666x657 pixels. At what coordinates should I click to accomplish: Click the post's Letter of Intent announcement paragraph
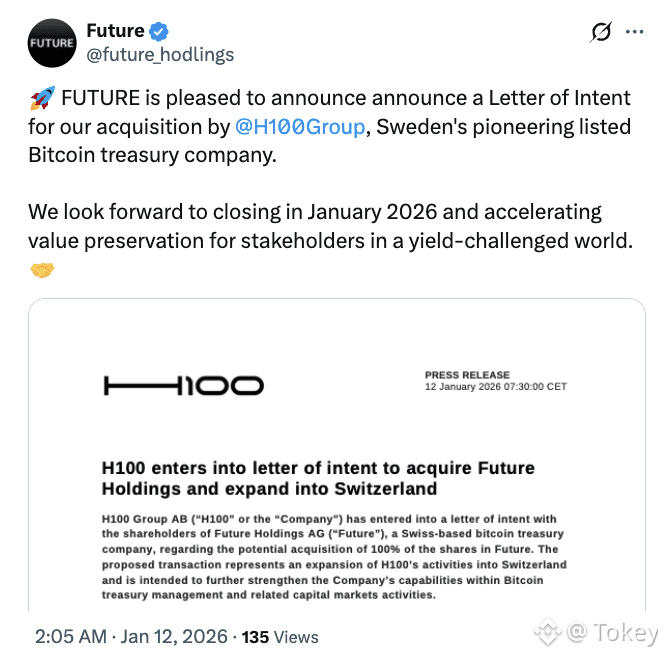click(330, 127)
